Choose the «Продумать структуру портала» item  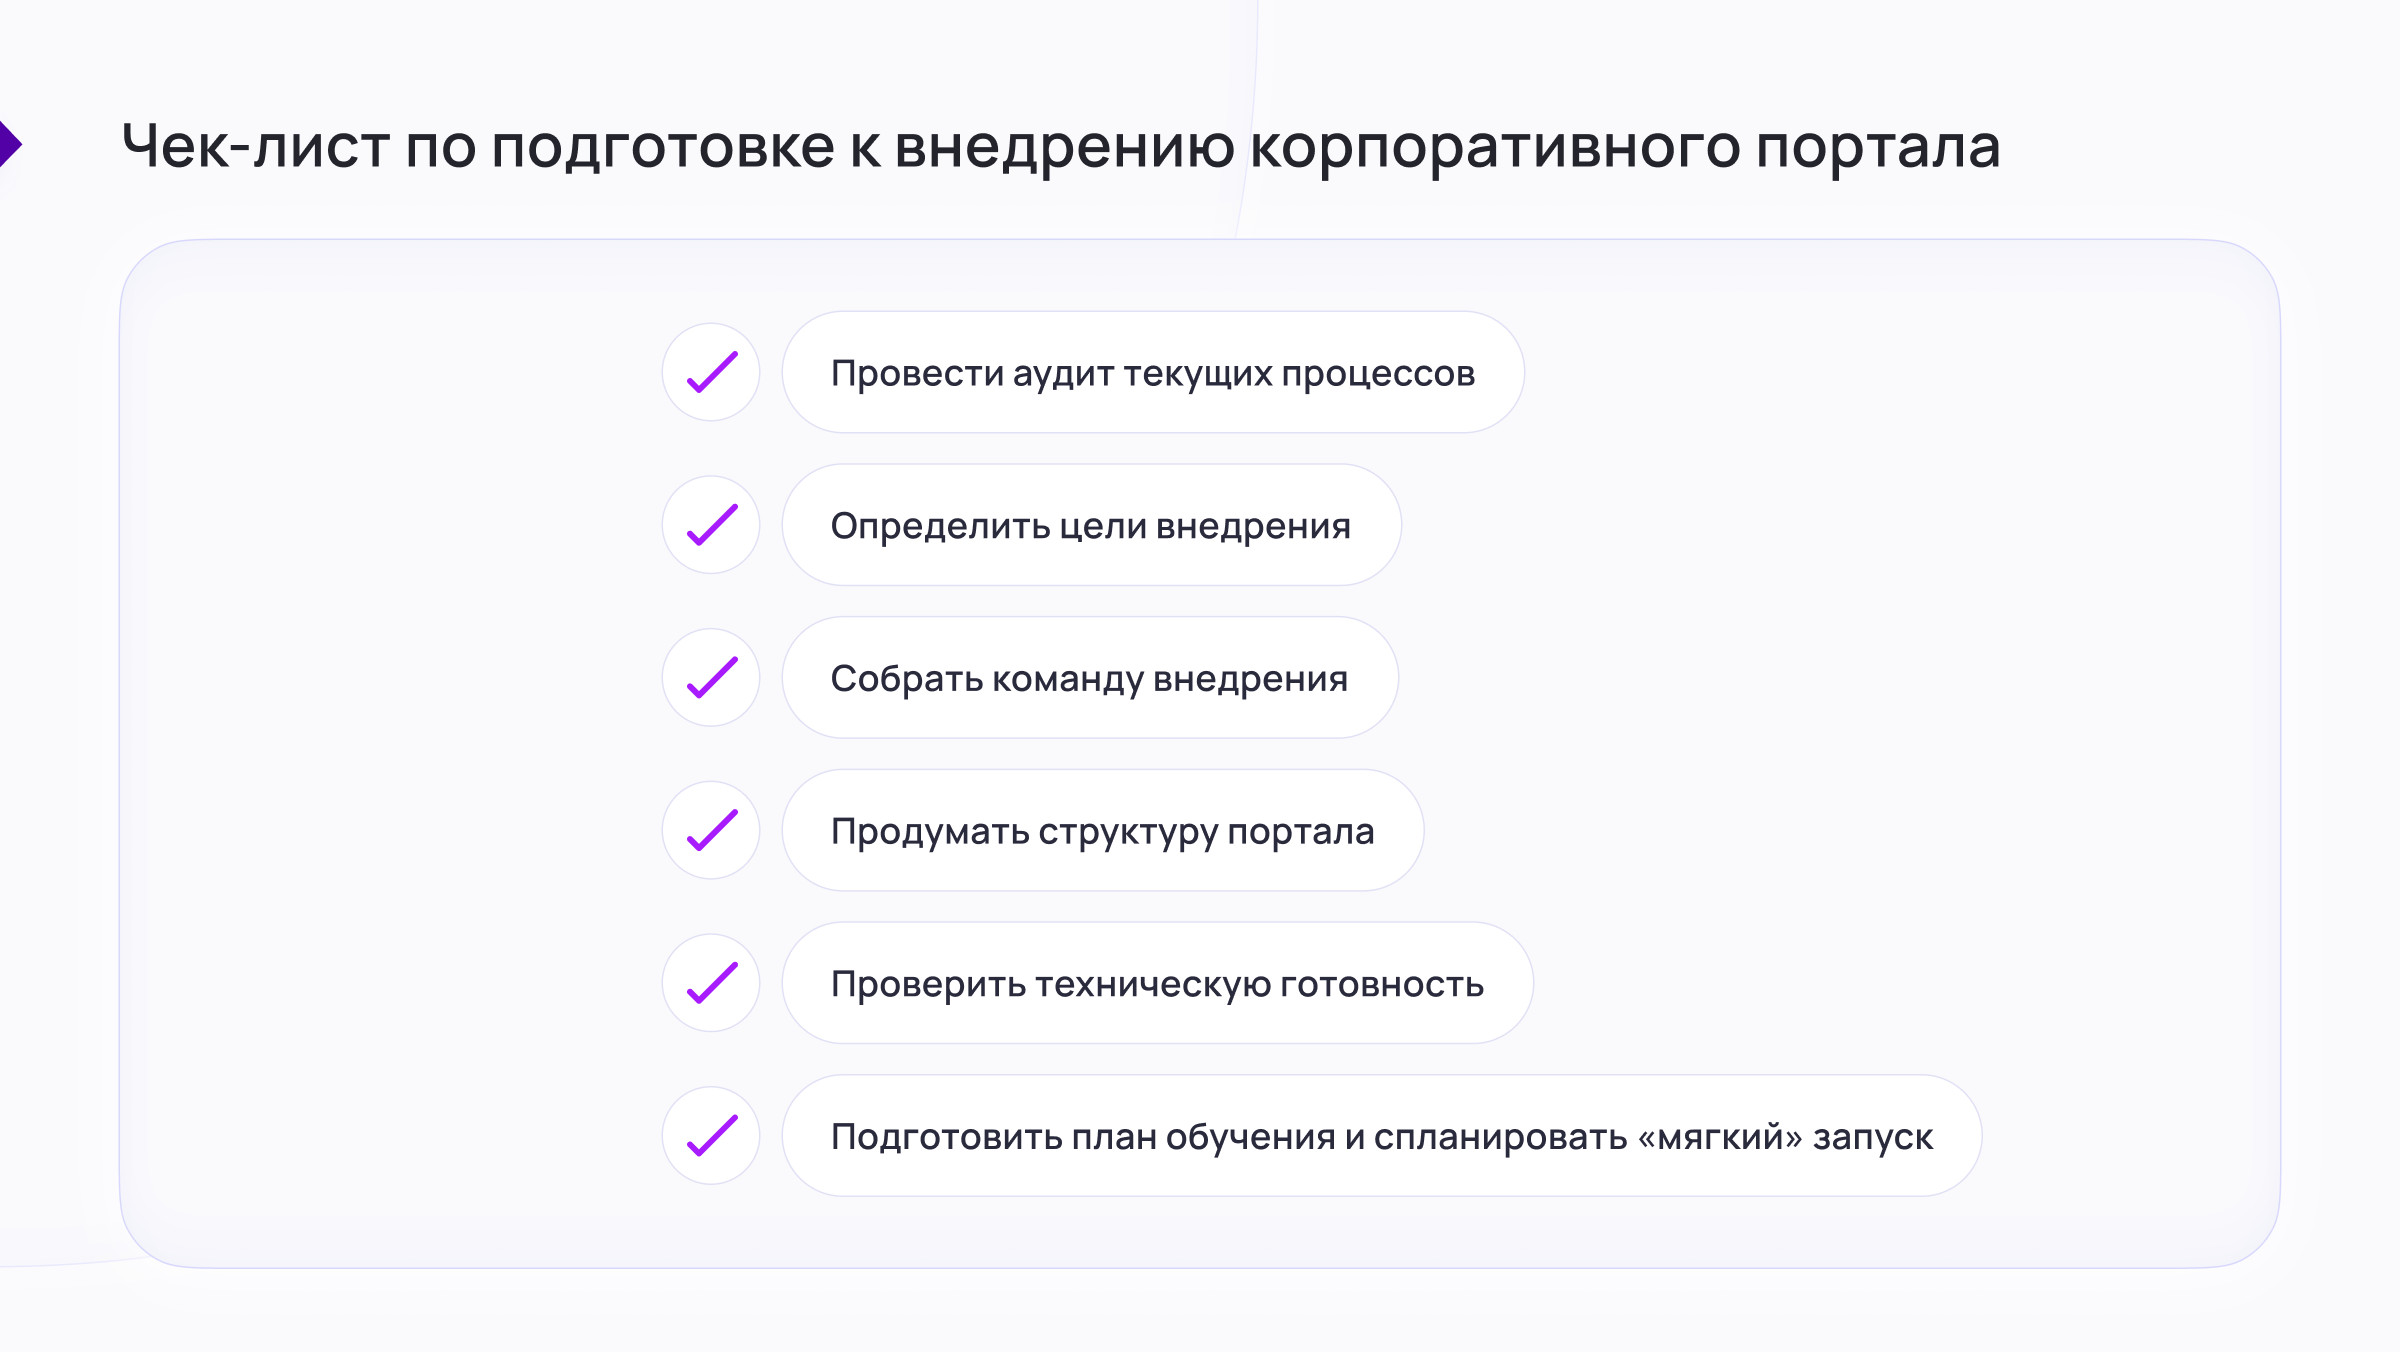(1102, 832)
